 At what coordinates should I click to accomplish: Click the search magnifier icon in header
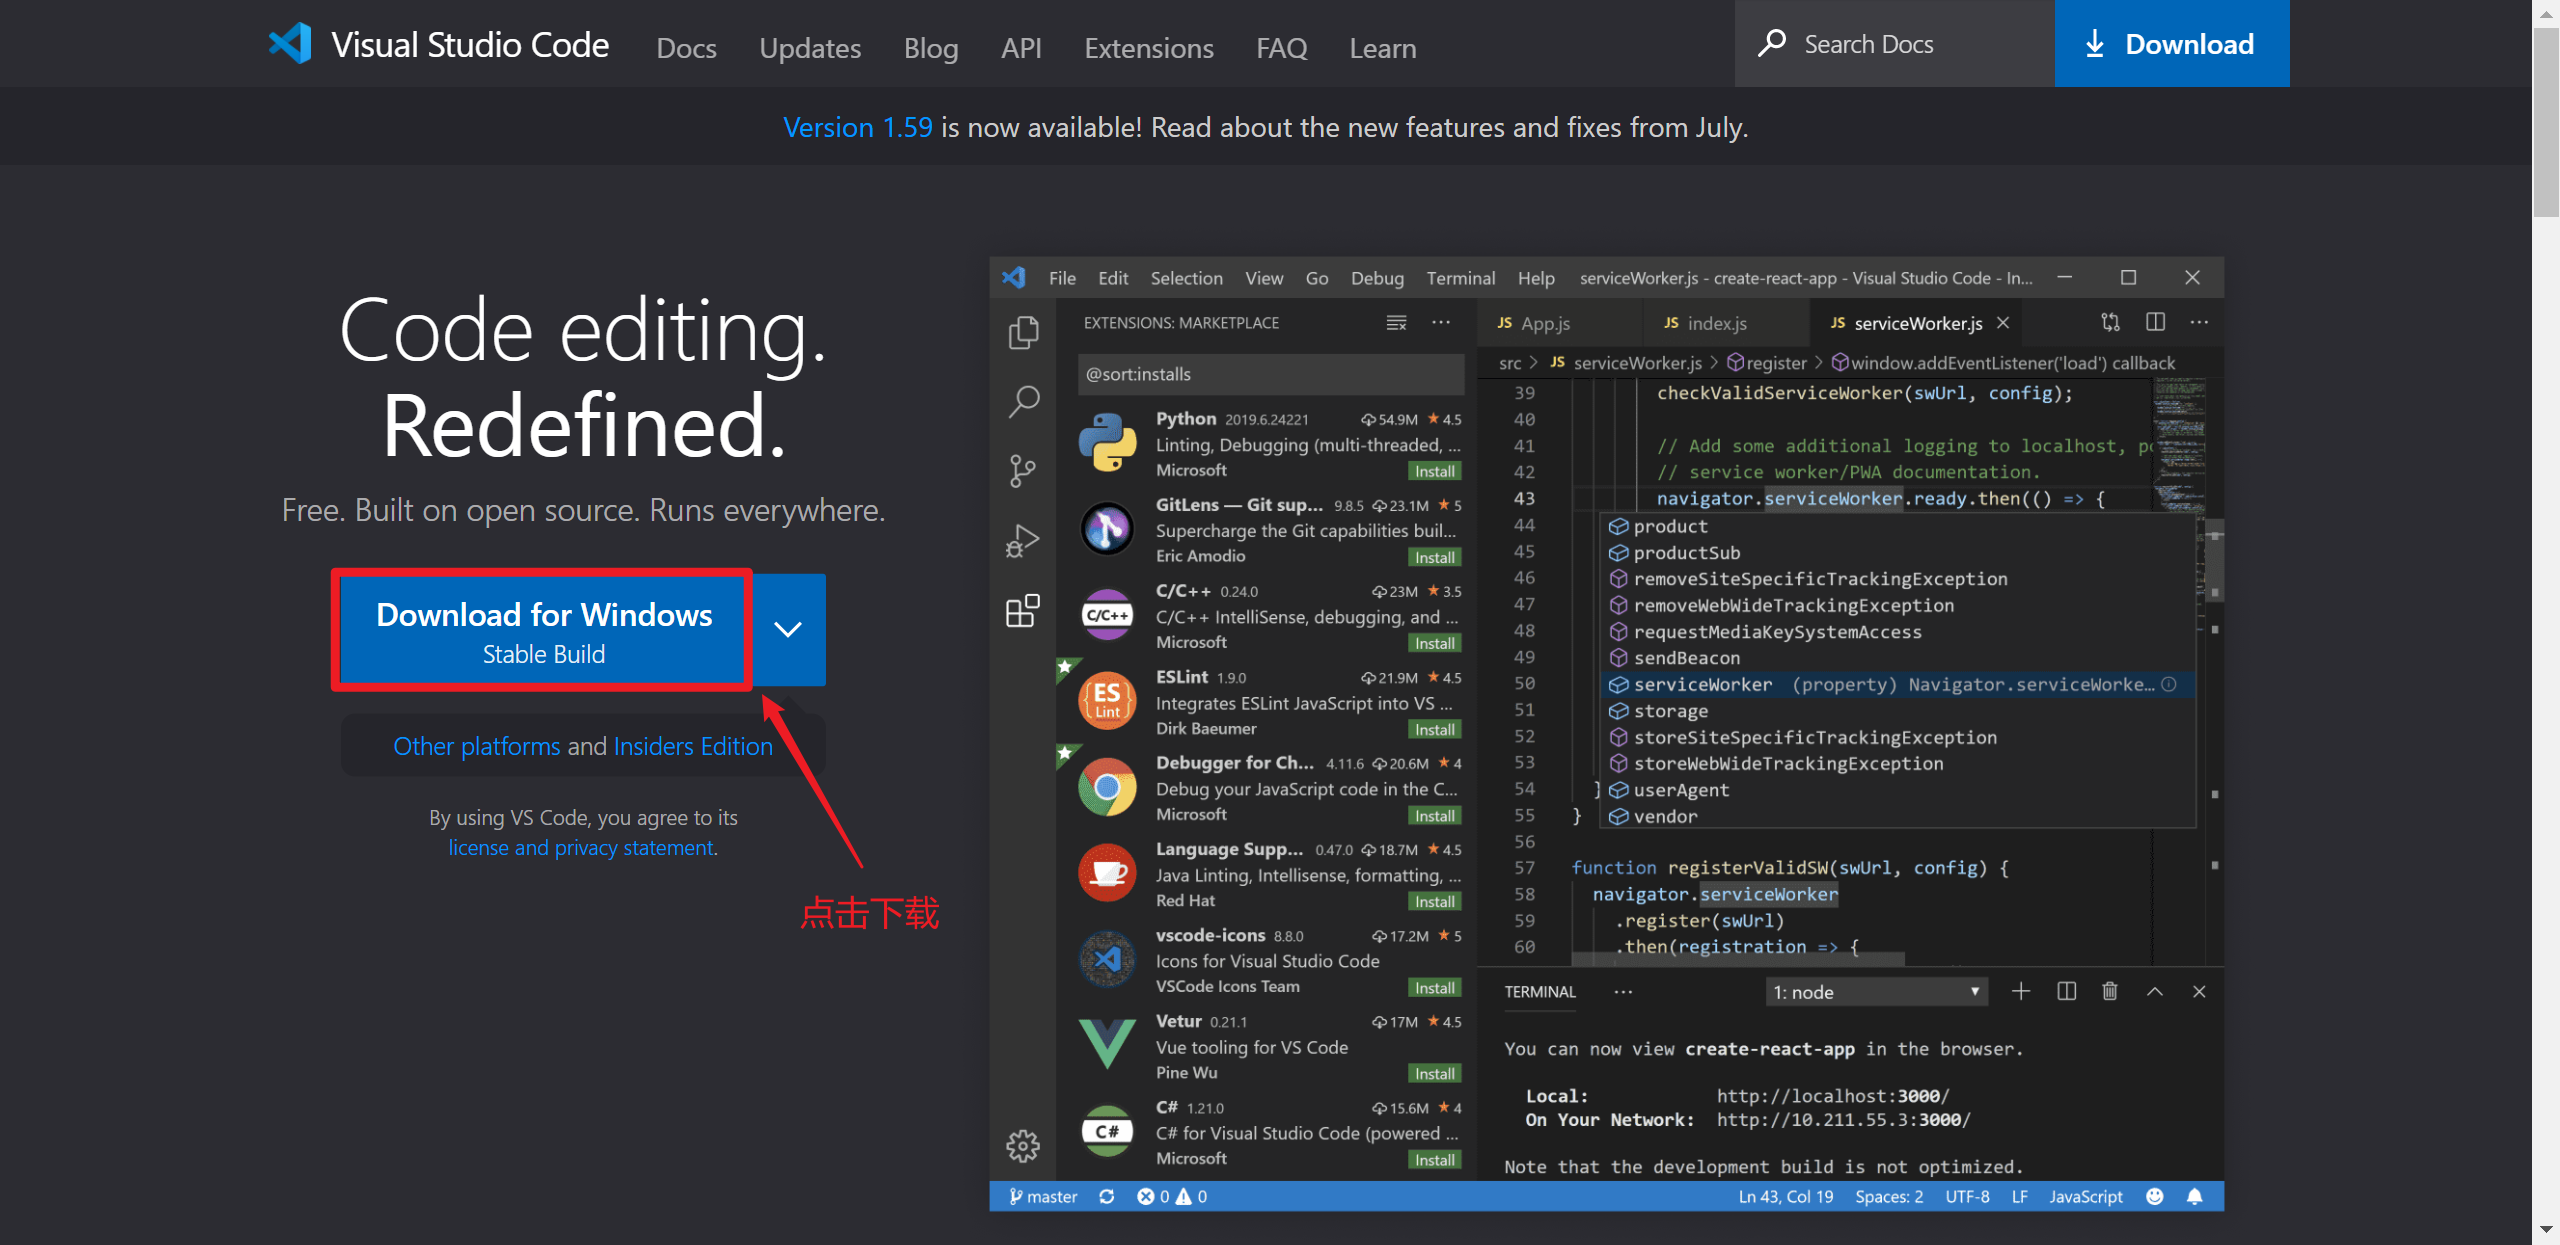click(1772, 43)
